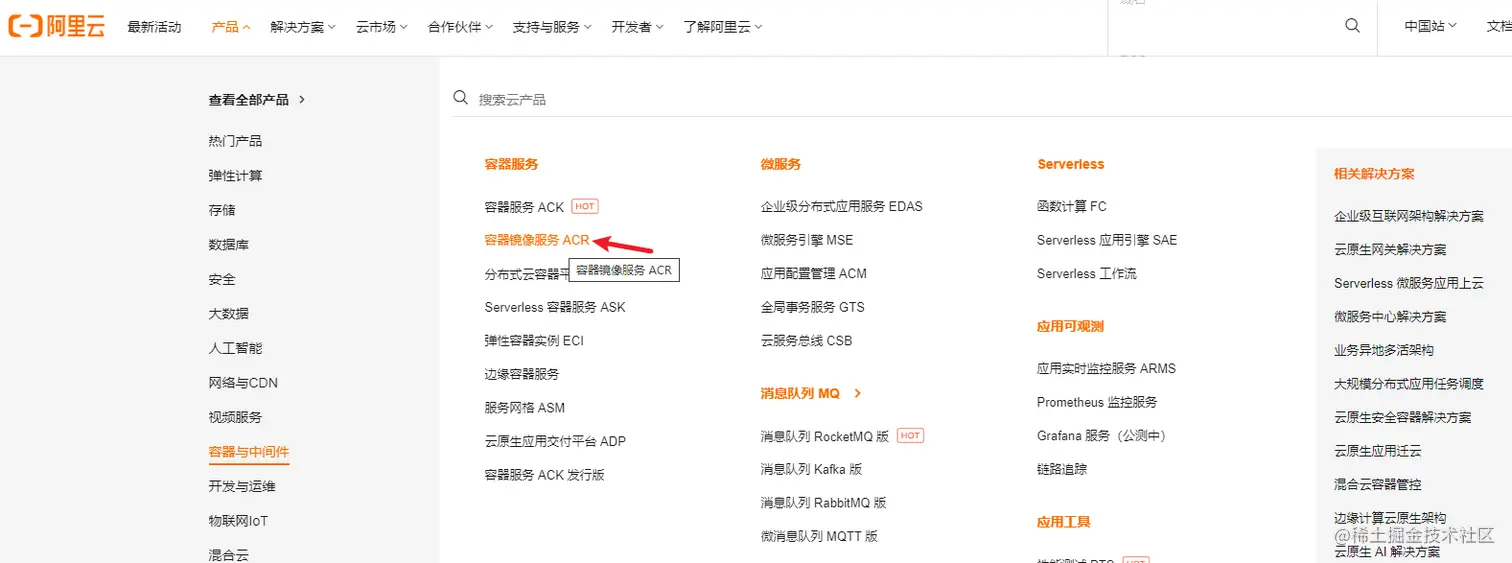Click the search magnifier icon in header
Image resolution: width=1512 pixels, height=563 pixels.
[x=1352, y=26]
